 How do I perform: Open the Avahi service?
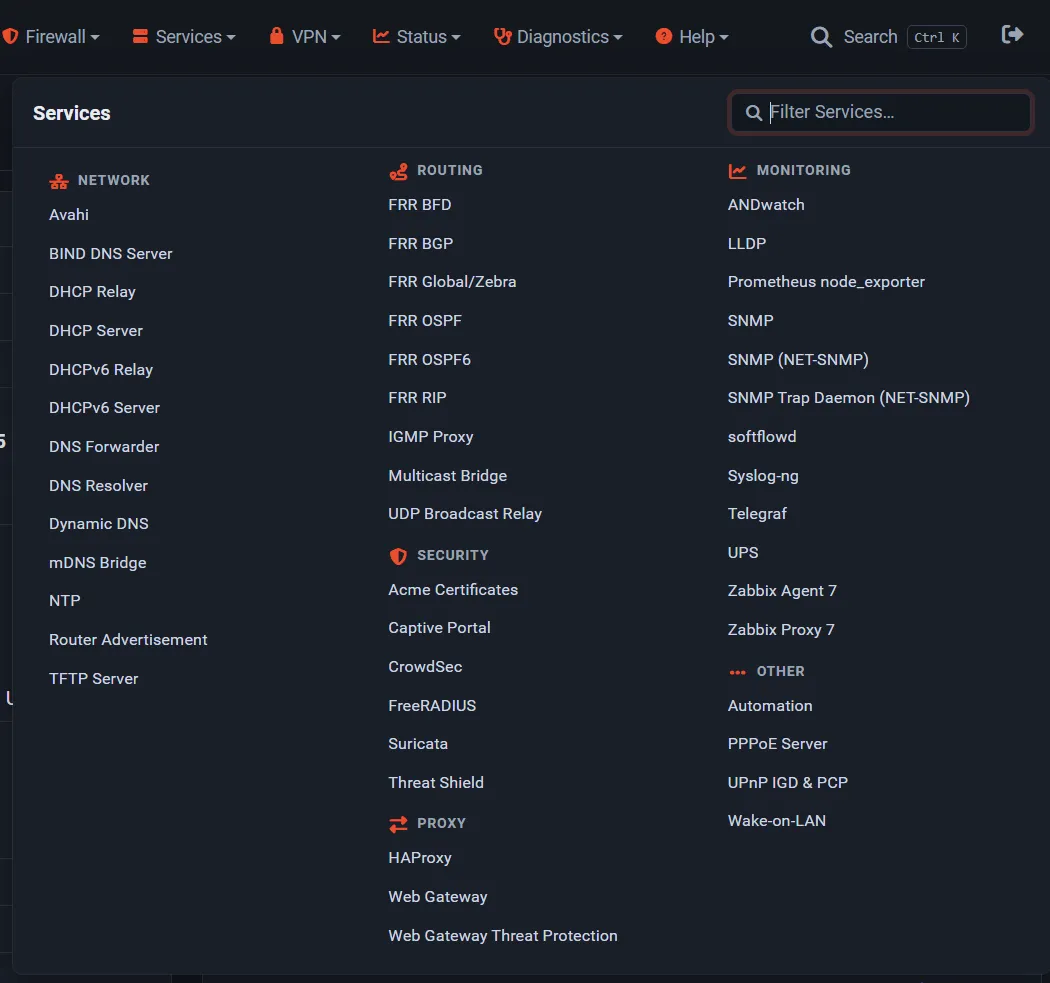pyautogui.click(x=69, y=215)
